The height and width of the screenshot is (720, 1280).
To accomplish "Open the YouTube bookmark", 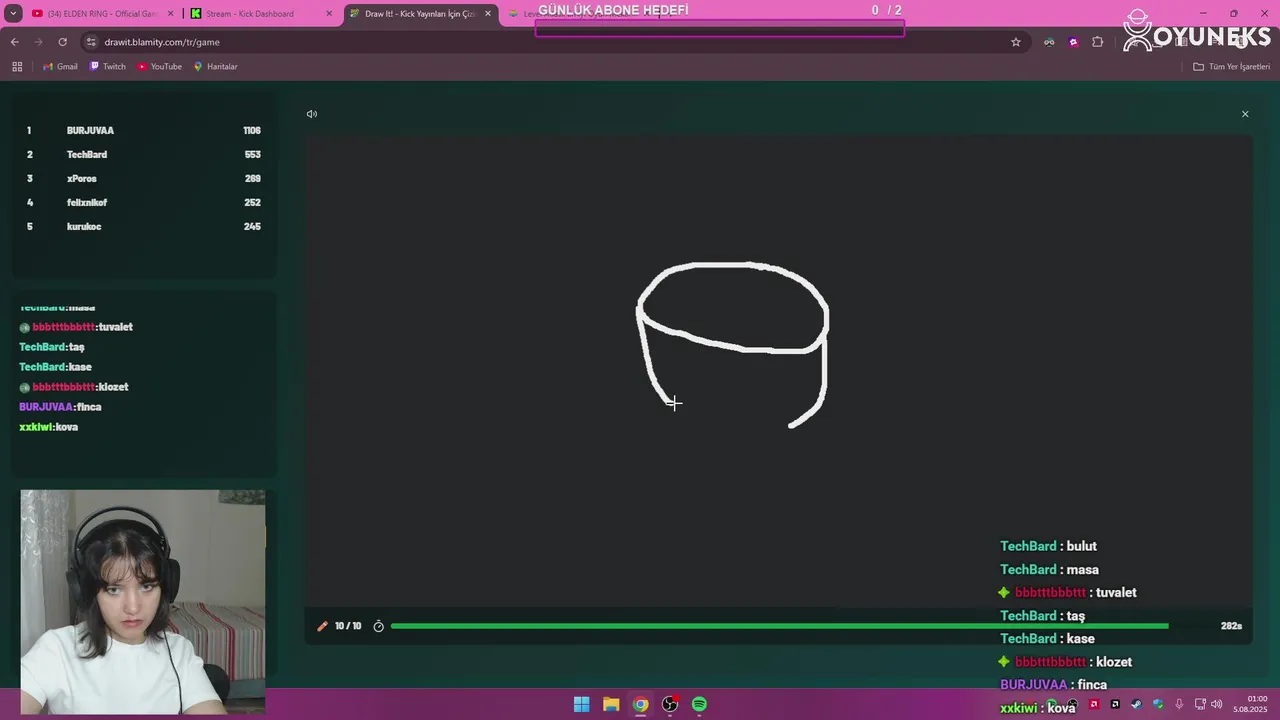I will pos(160,67).
